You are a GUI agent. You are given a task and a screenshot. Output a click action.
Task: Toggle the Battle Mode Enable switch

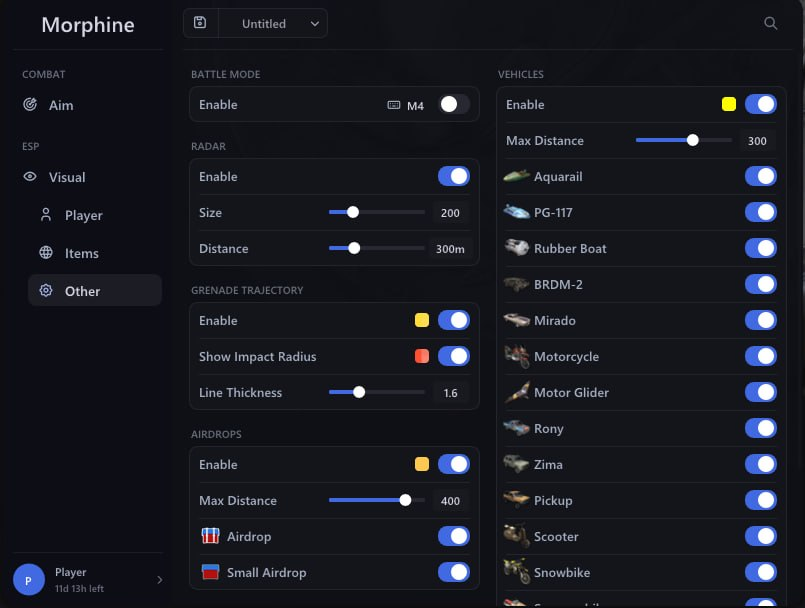(454, 104)
